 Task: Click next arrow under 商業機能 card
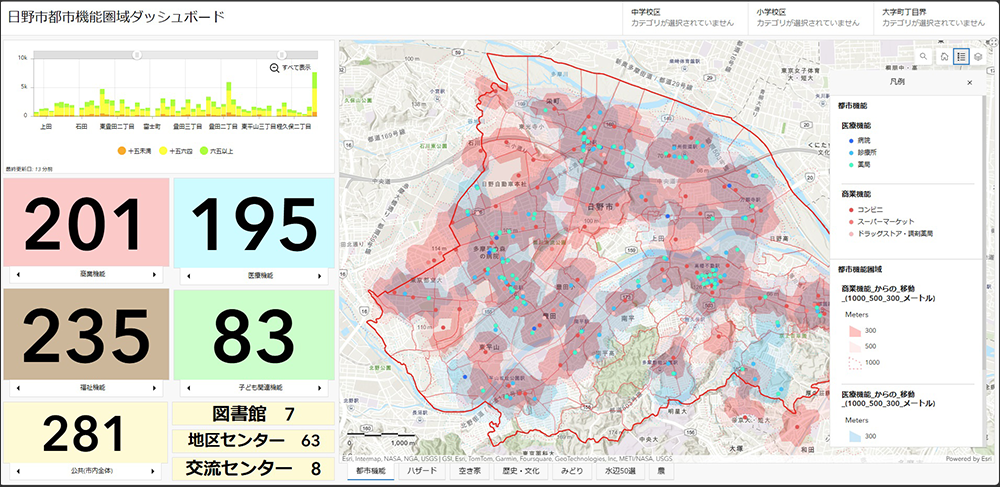click(x=154, y=274)
